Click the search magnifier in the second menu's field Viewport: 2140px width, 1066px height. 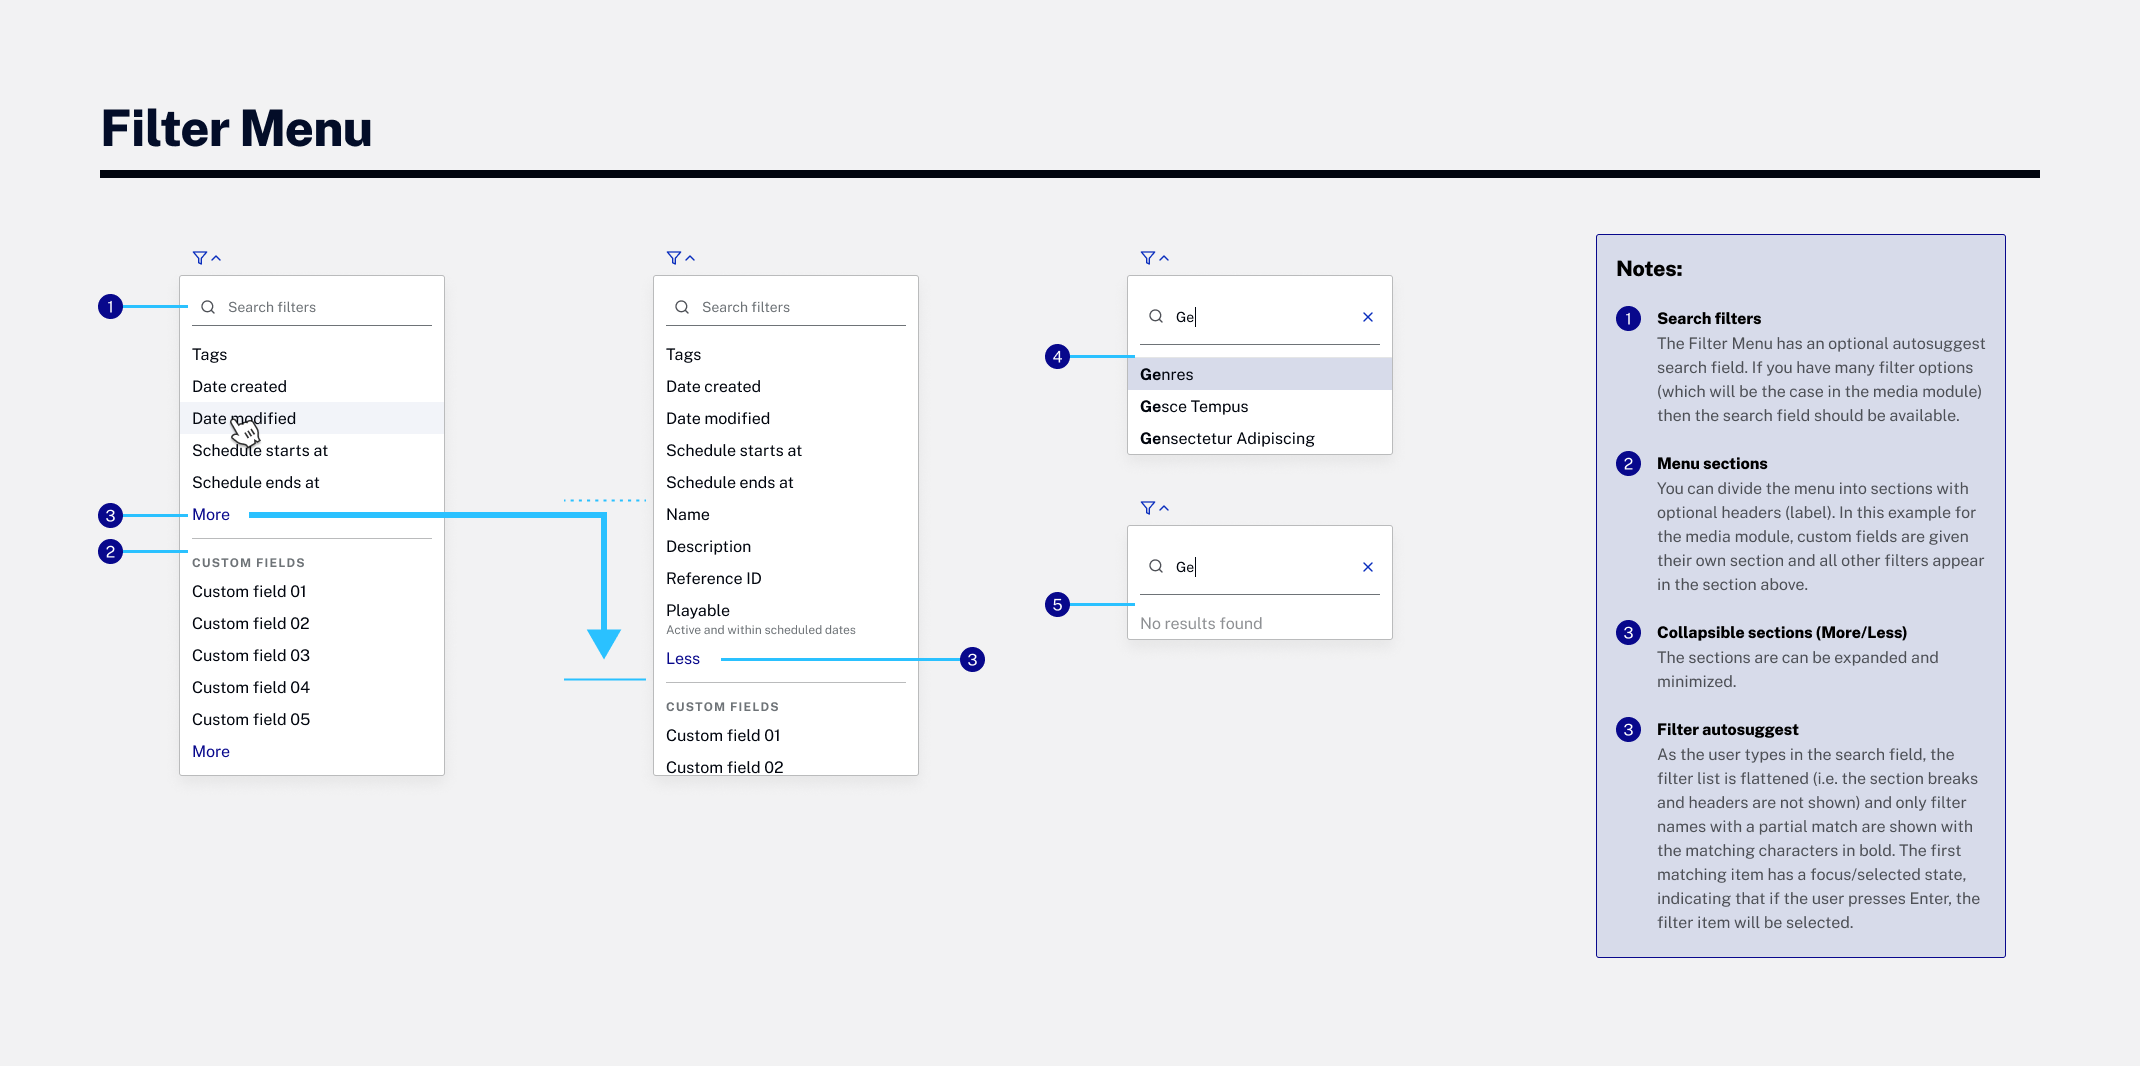click(x=683, y=307)
